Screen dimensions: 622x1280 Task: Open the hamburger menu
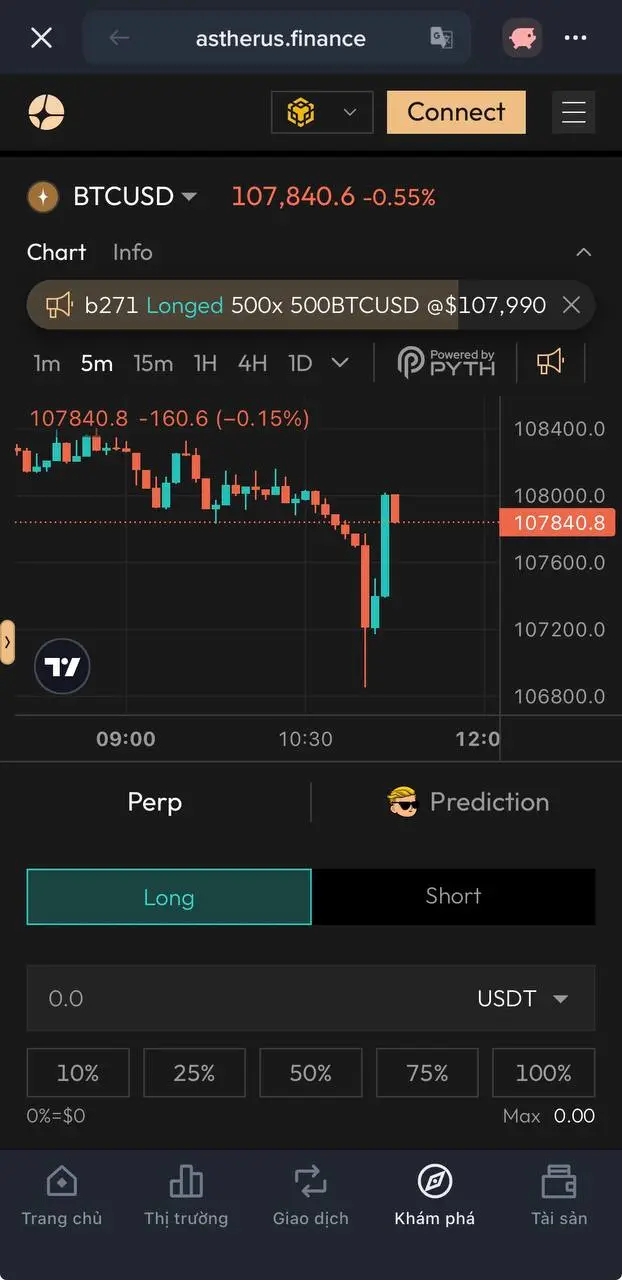(573, 112)
